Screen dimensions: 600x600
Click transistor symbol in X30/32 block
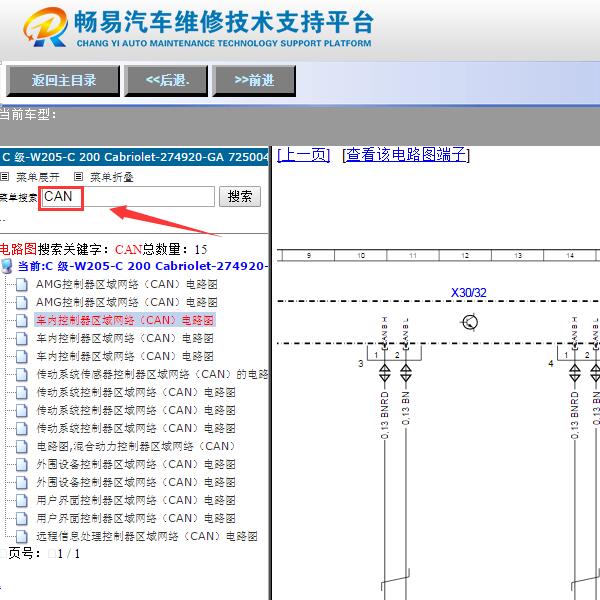point(470,322)
